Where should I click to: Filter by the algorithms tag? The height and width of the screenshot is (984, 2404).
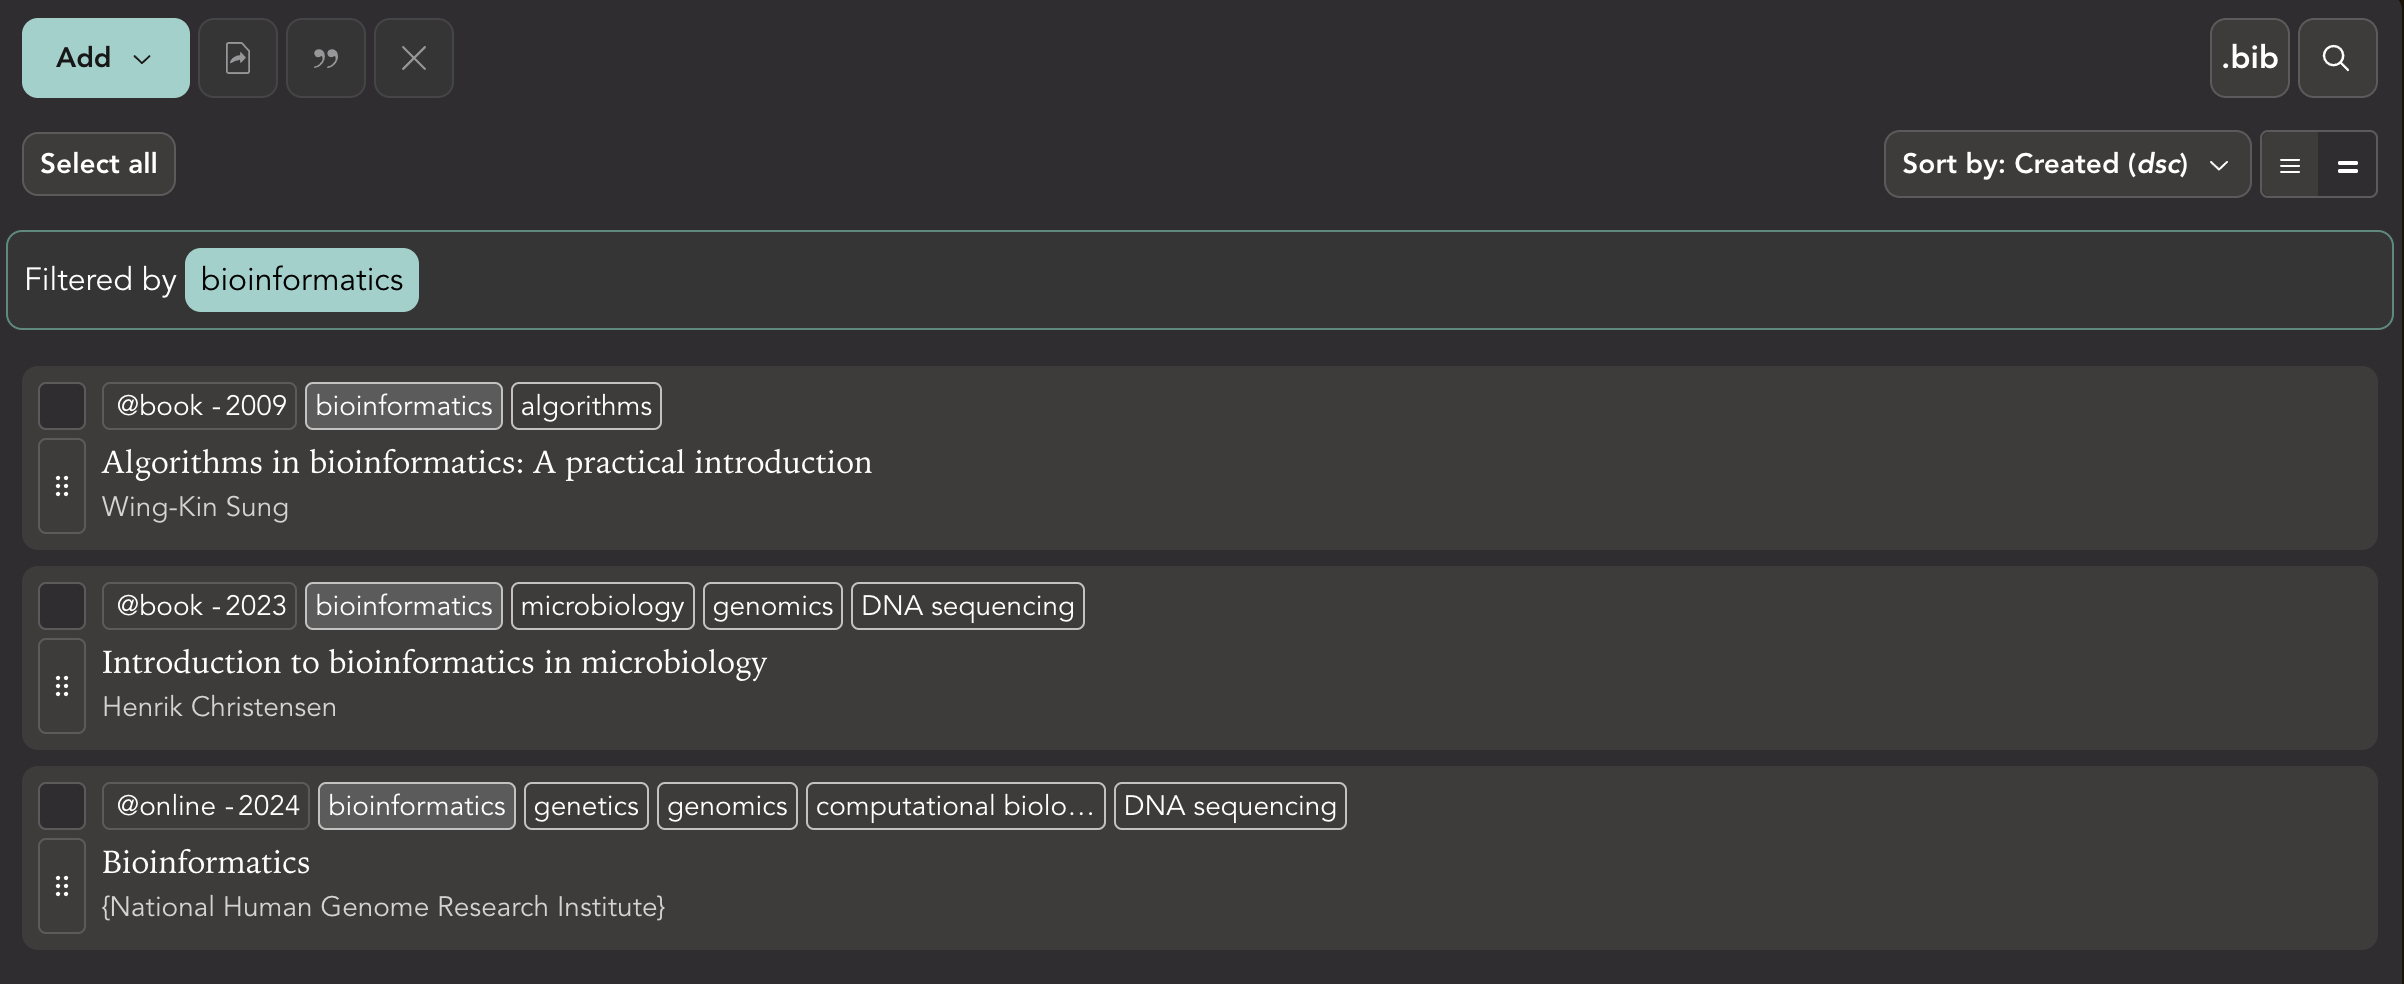[586, 406]
